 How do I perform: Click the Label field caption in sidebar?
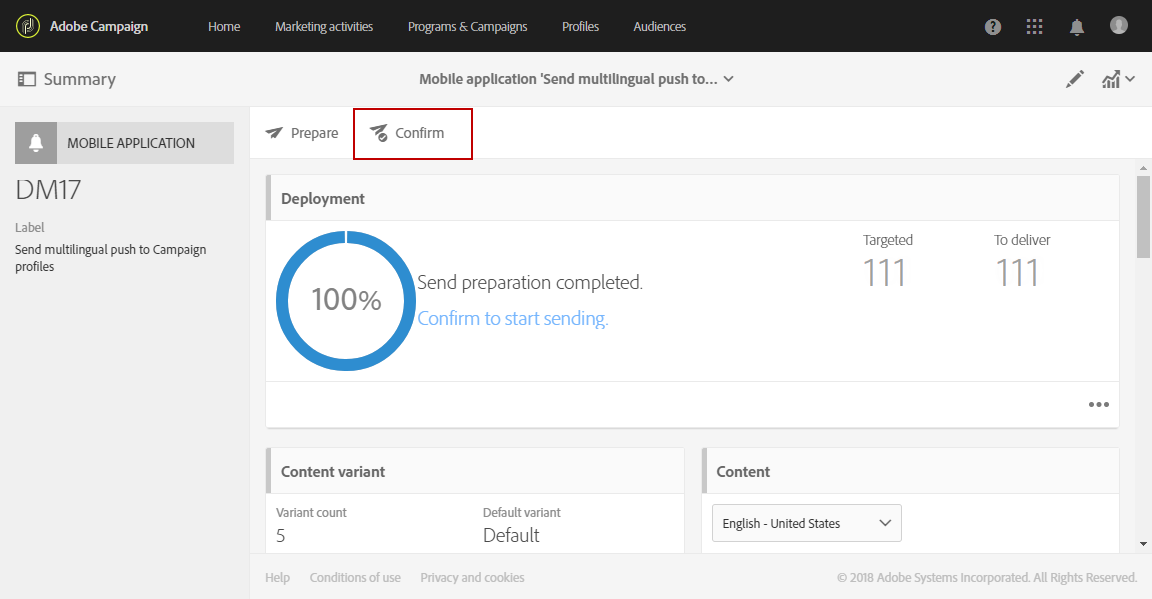[x=29, y=228]
